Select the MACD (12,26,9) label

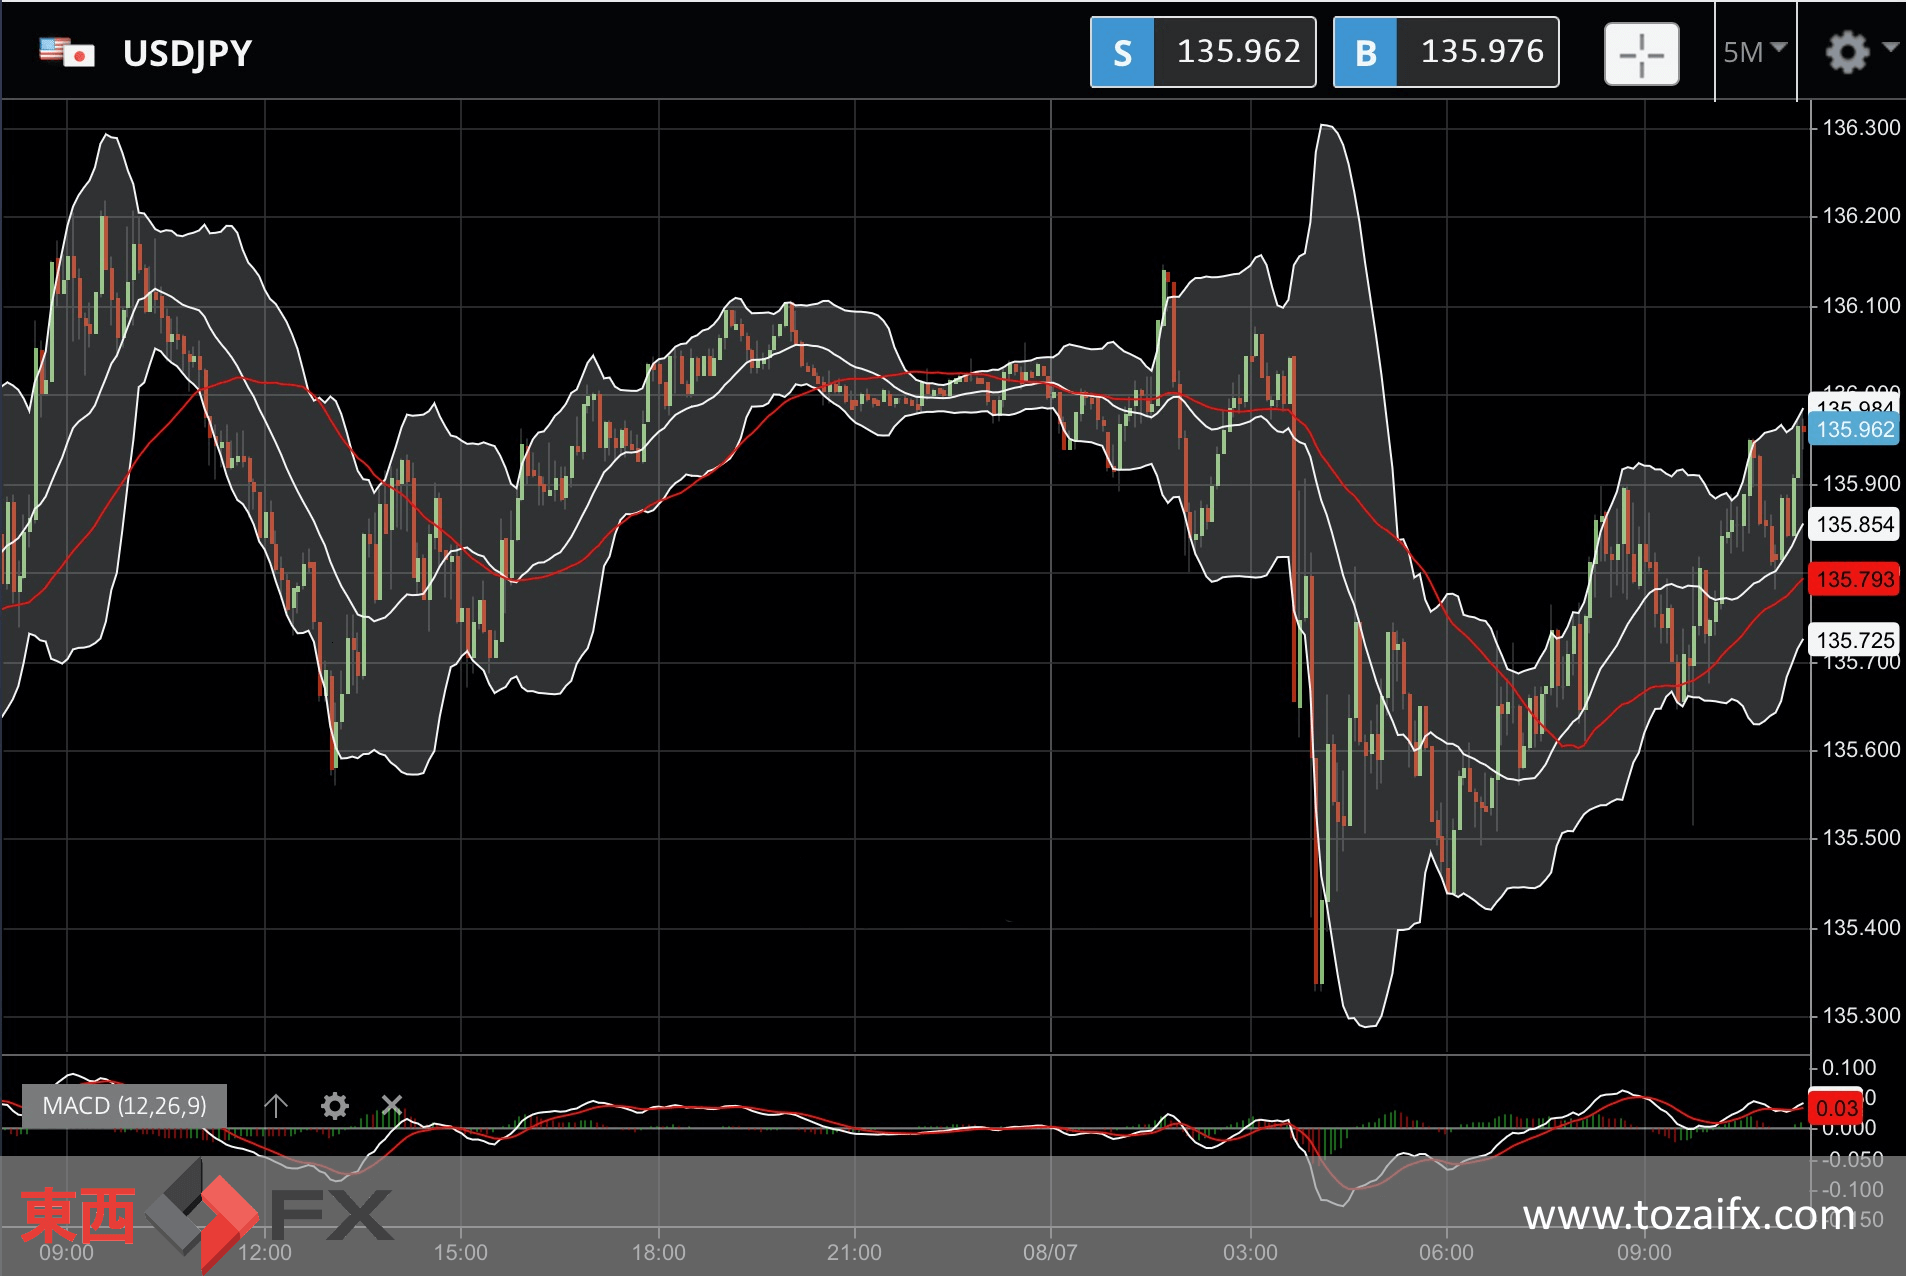click(x=124, y=1105)
